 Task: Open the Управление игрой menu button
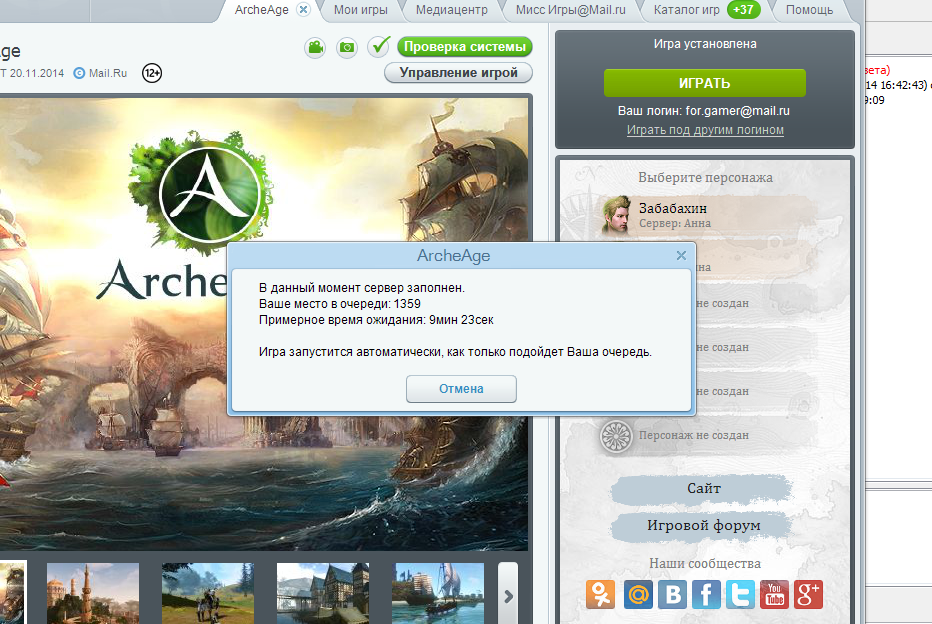458,73
